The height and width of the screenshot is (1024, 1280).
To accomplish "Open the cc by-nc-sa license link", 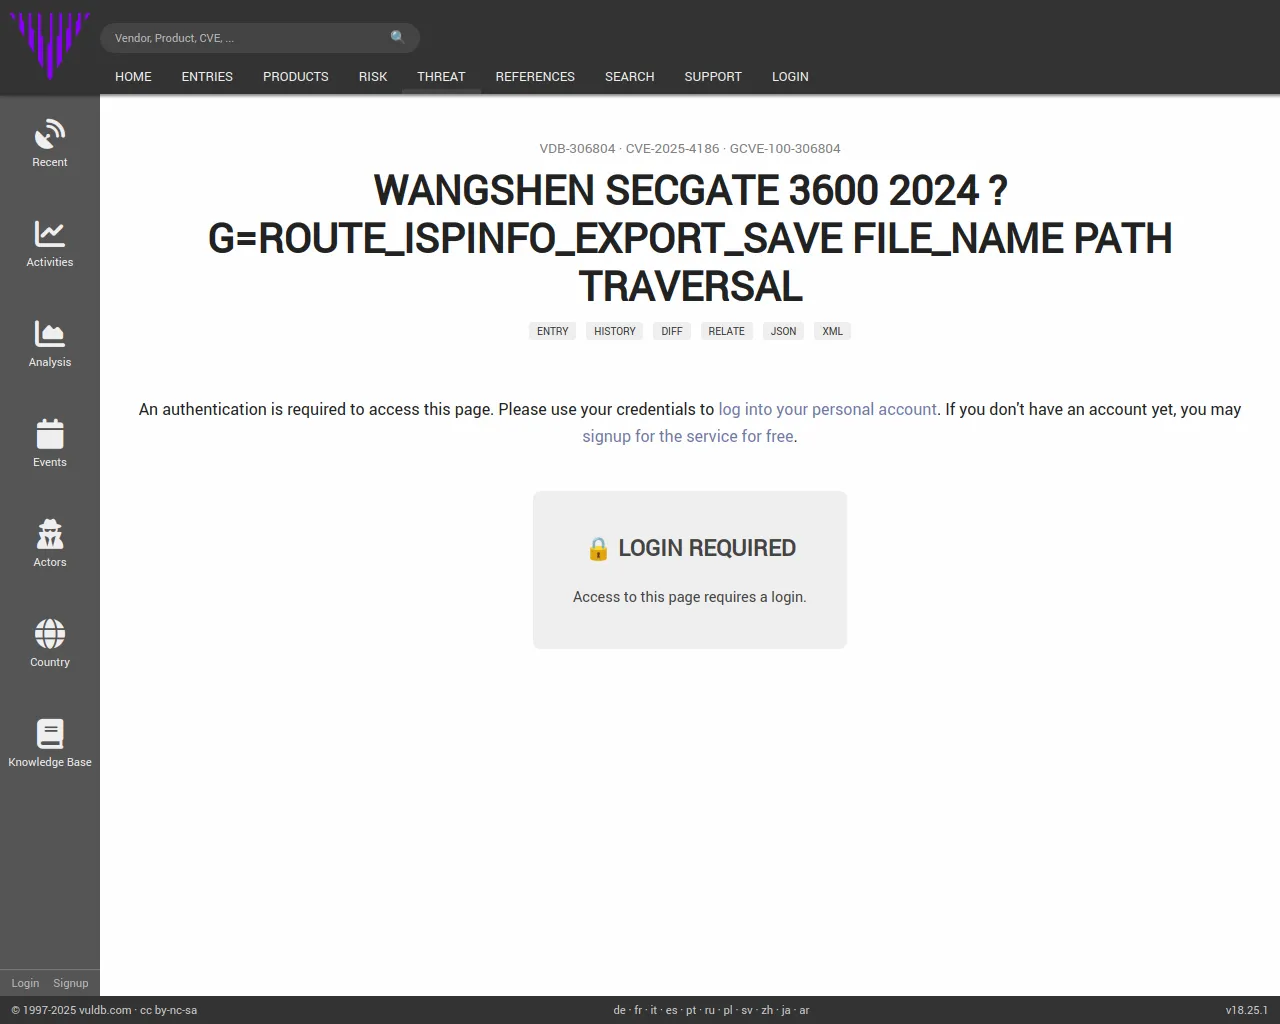I will click(x=169, y=1010).
